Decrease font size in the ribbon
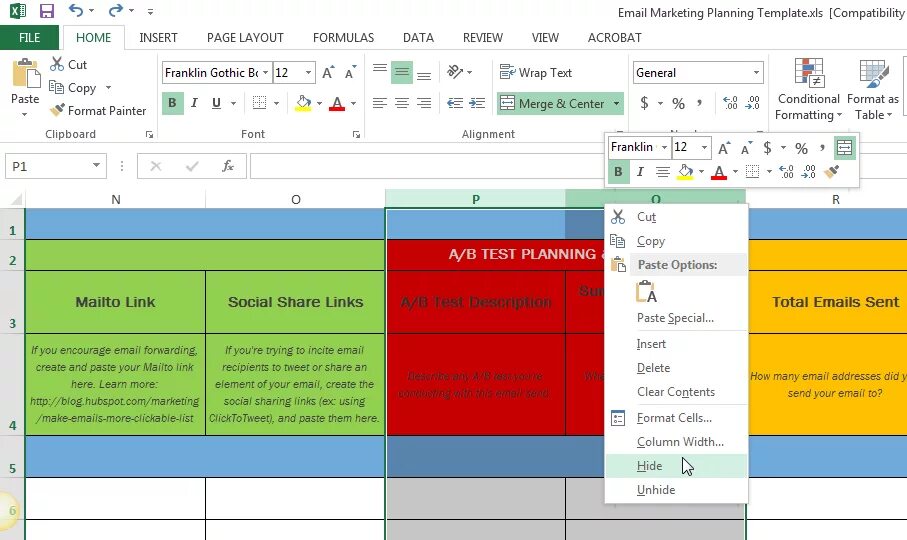907x540 pixels. tap(350, 73)
